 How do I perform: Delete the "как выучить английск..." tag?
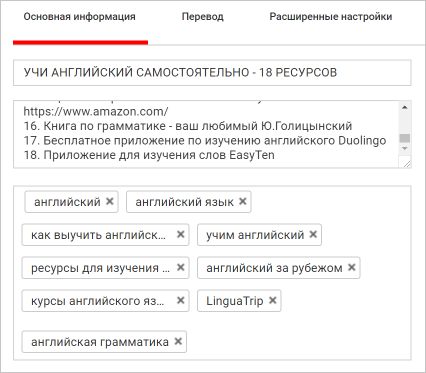[x=181, y=234]
